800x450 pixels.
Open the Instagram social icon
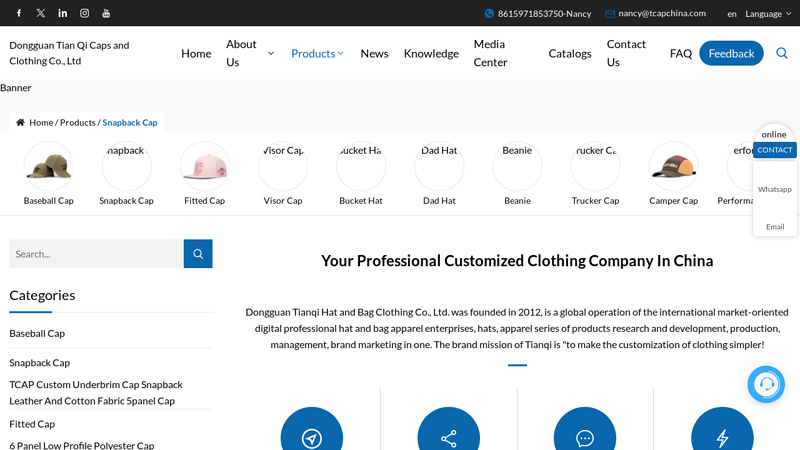pyautogui.click(x=84, y=13)
